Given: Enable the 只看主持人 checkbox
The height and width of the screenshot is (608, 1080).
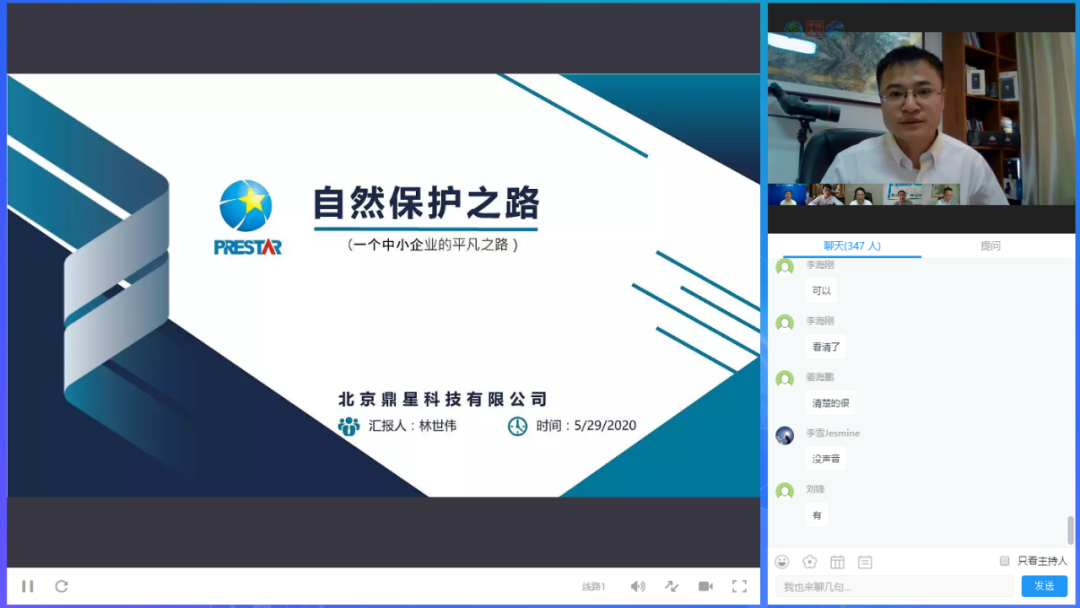Looking at the screenshot, I should click(1005, 561).
